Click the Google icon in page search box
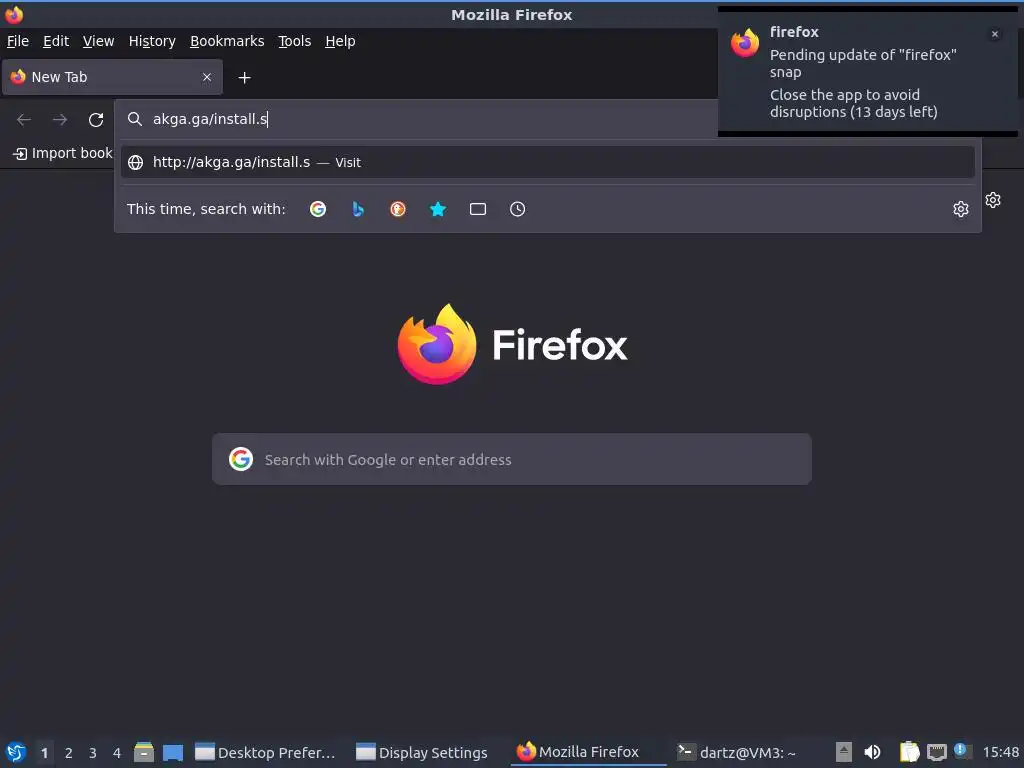The height and width of the screenshot is (768, 1024). pos(241,459)
